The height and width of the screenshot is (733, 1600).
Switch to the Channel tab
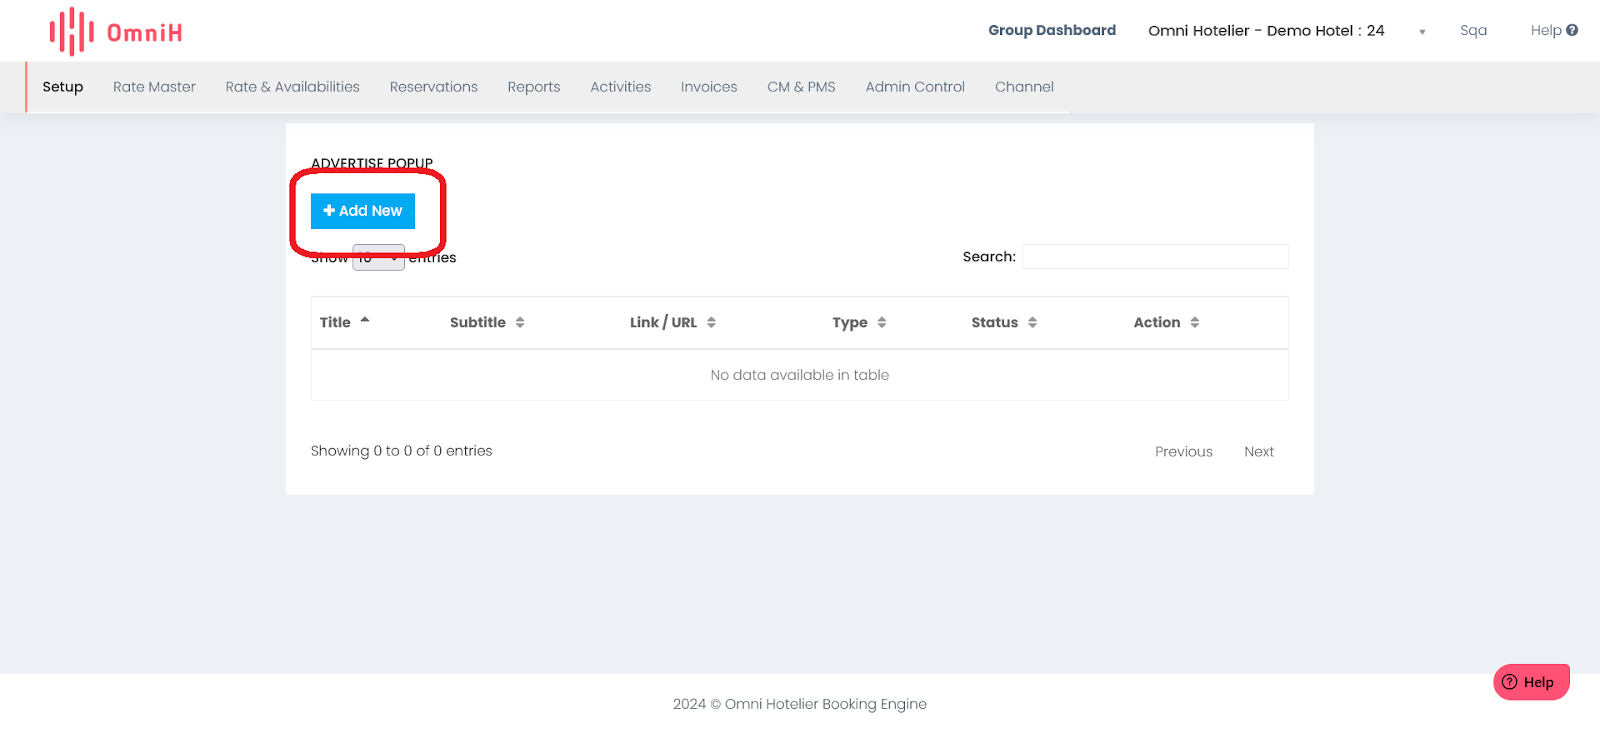pyautogui.click(x=1024, y=87)
